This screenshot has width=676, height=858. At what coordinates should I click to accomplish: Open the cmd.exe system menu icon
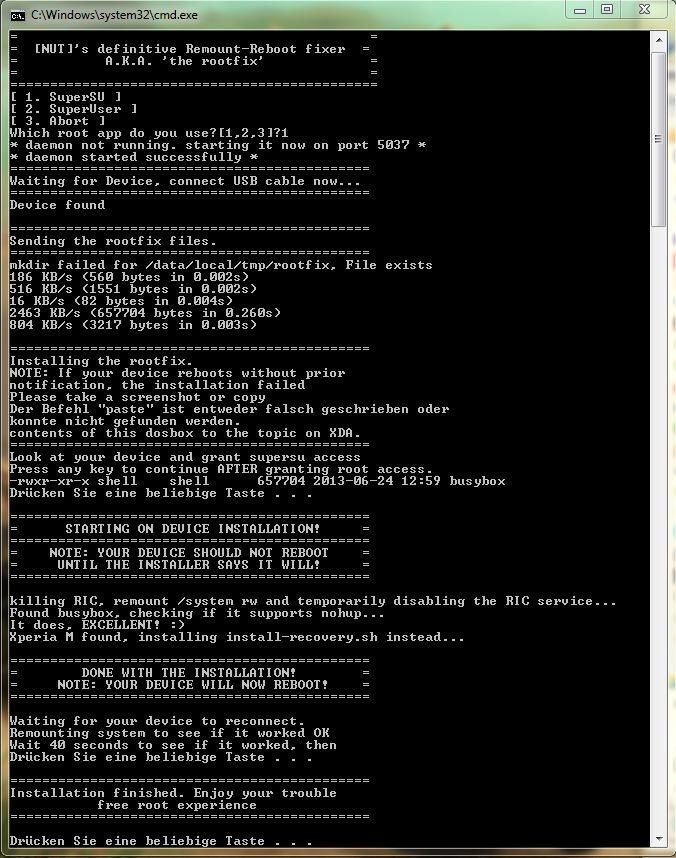18,15
